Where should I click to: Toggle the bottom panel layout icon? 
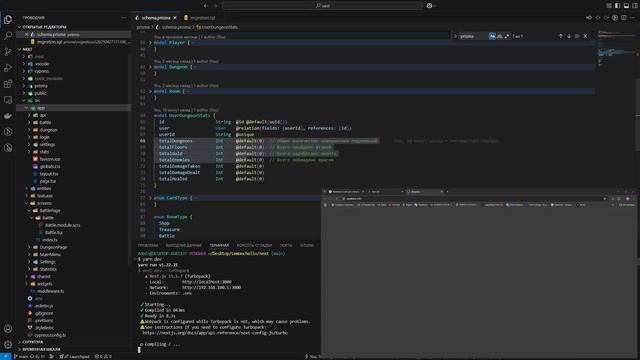(626, 6)
